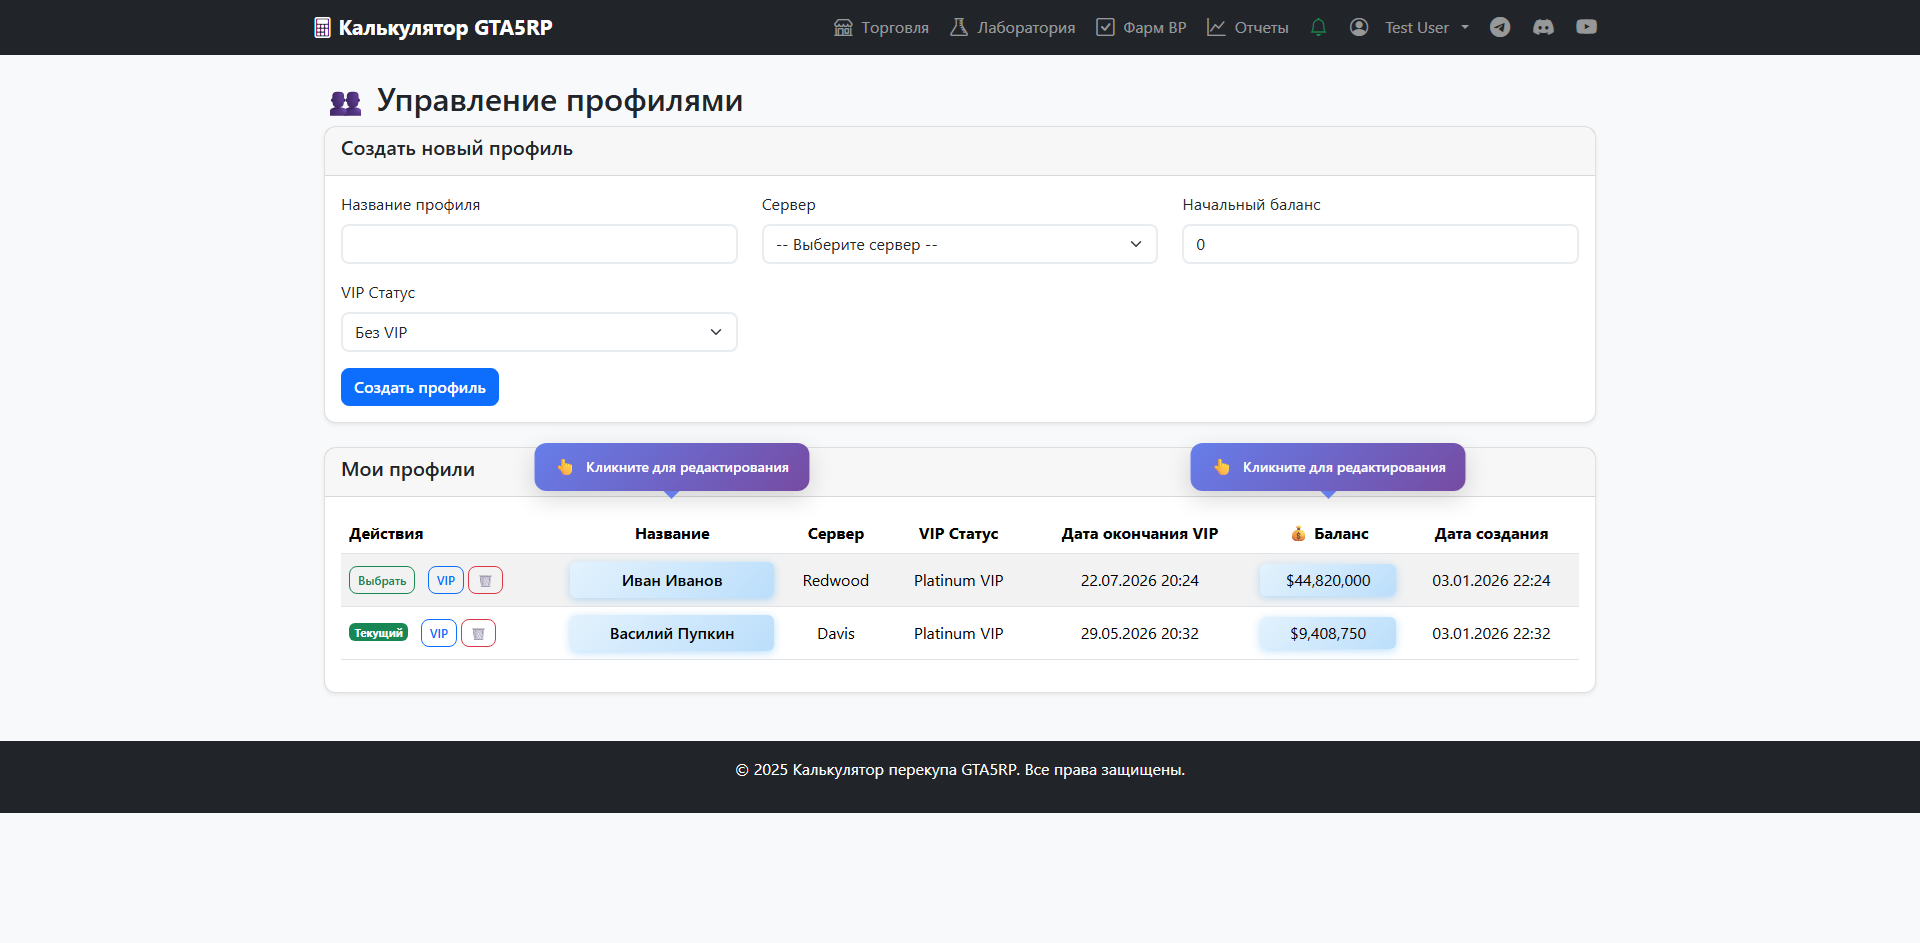Delete the Иван Иванов profile
The width and height of the screenshot is (1920, 943).
pyautogui.click(x=485, y=580)
